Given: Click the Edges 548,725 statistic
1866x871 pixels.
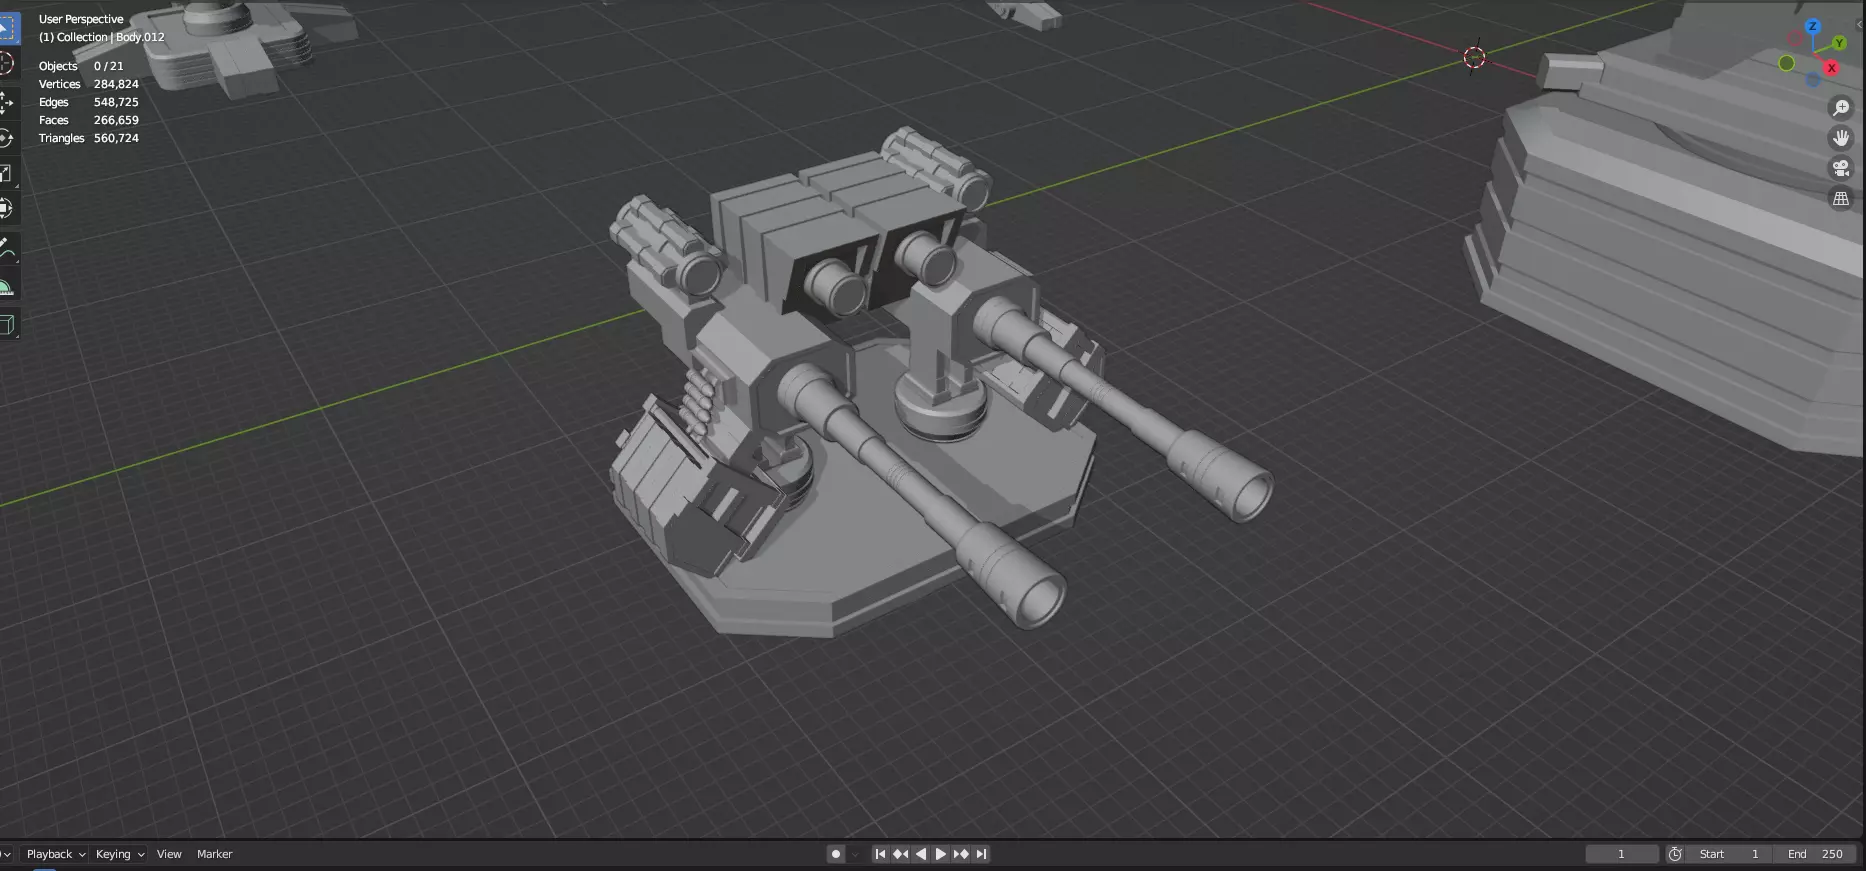Looking at the screenshot, I should click(x=88, y=102).
